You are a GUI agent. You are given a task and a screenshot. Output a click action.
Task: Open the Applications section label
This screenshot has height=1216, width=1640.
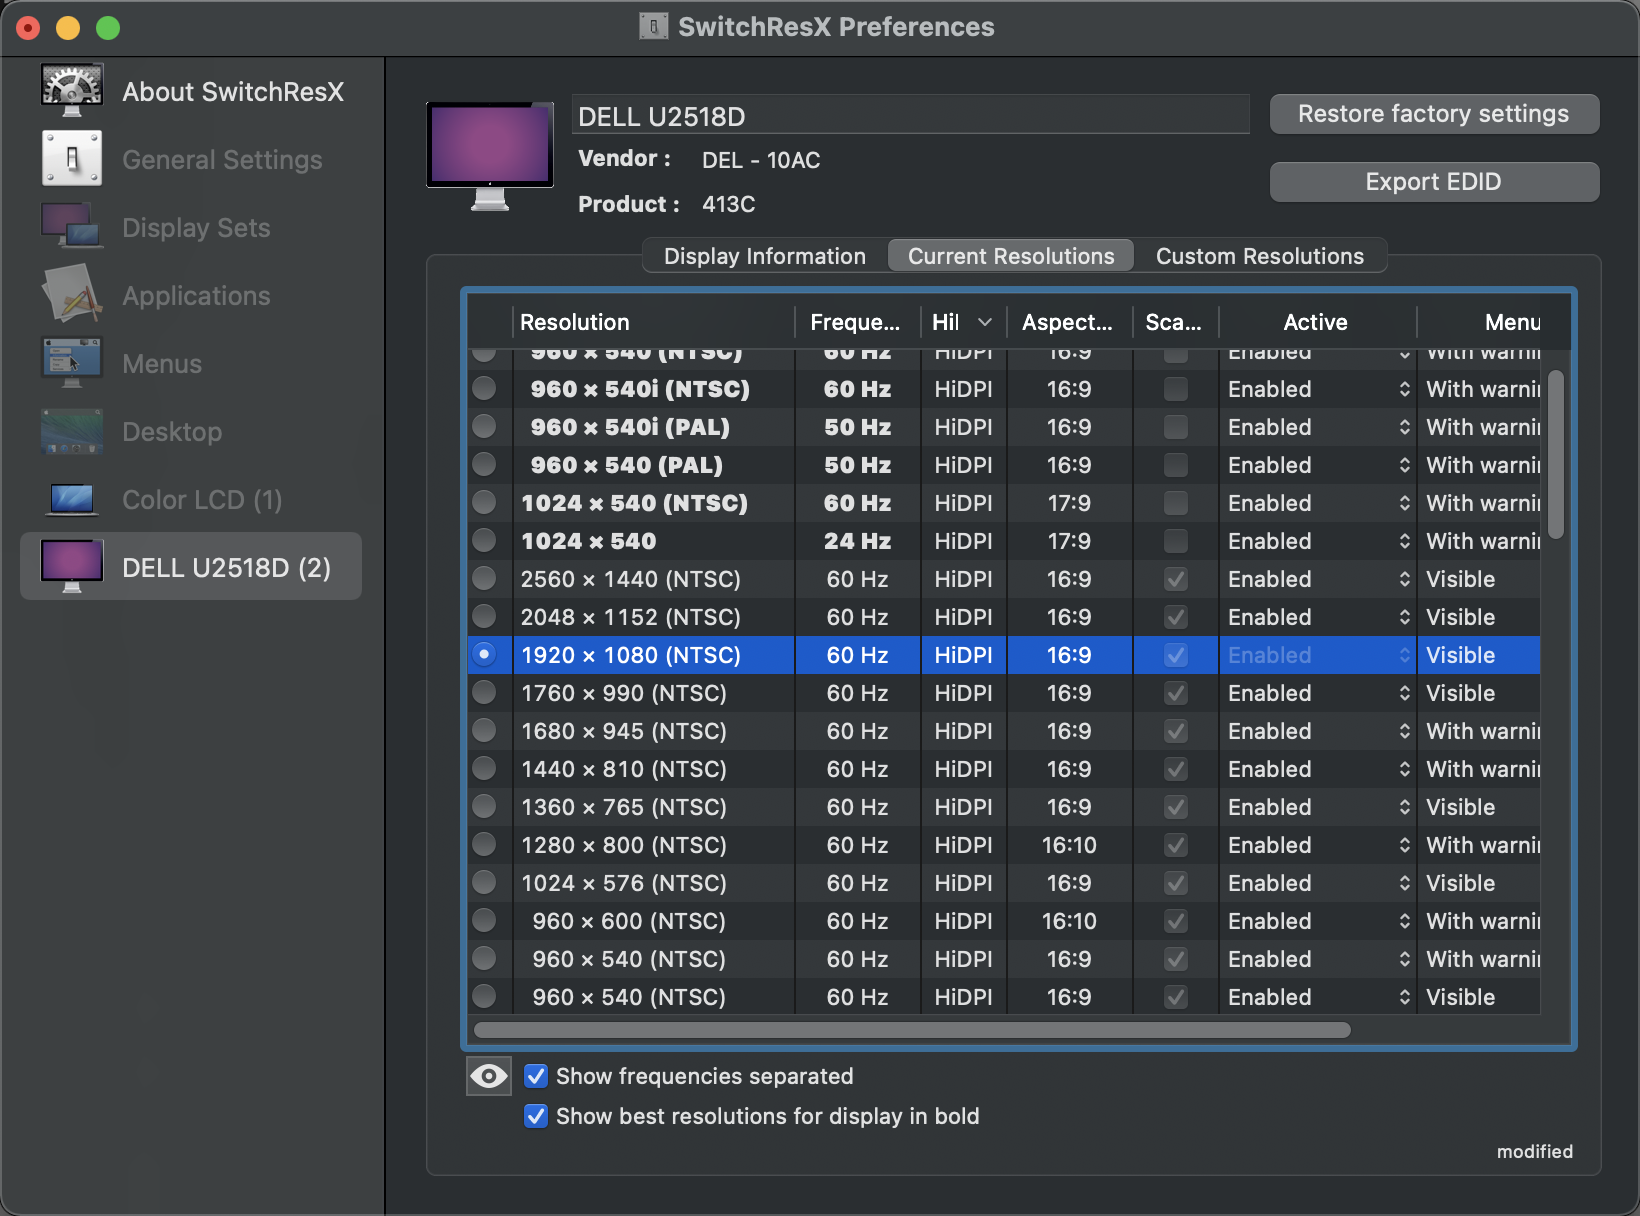(x=196, y=296)
